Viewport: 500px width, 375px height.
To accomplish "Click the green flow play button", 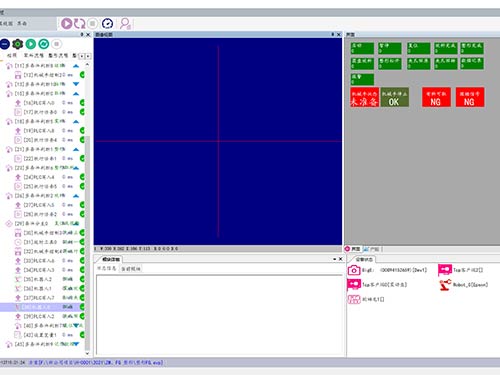I will point(31,44).
